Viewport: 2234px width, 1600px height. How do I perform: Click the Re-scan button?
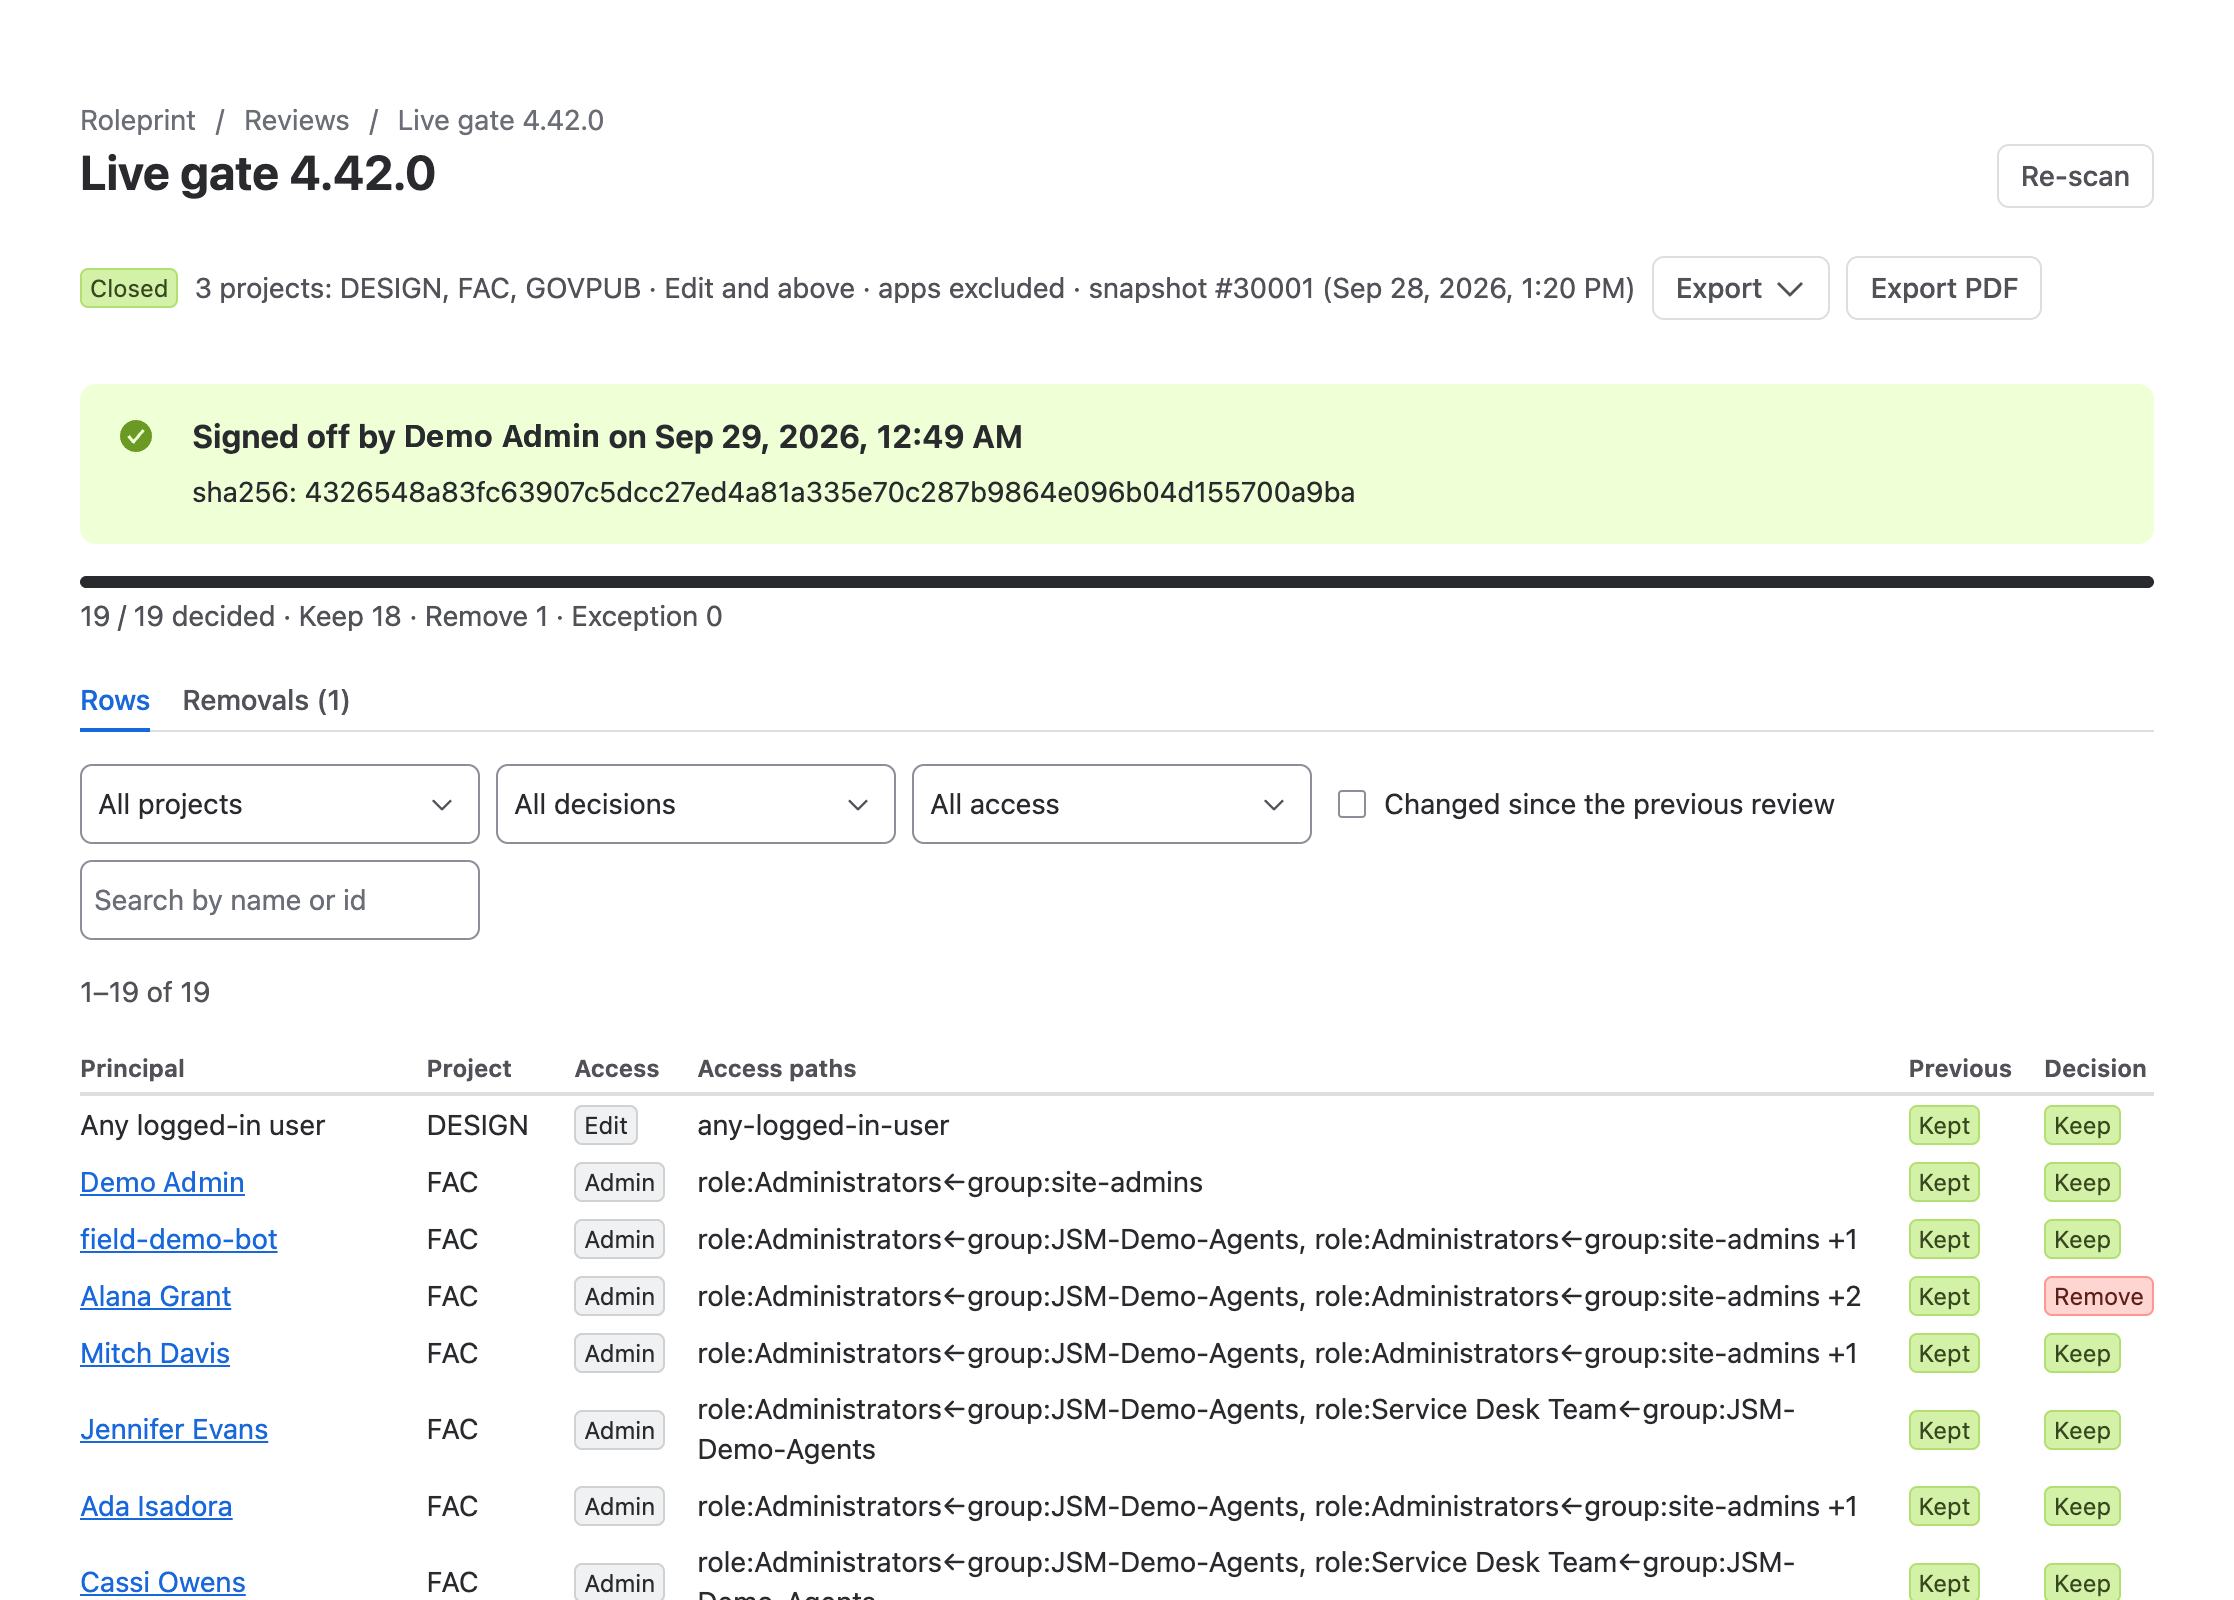pos(2075,176)
